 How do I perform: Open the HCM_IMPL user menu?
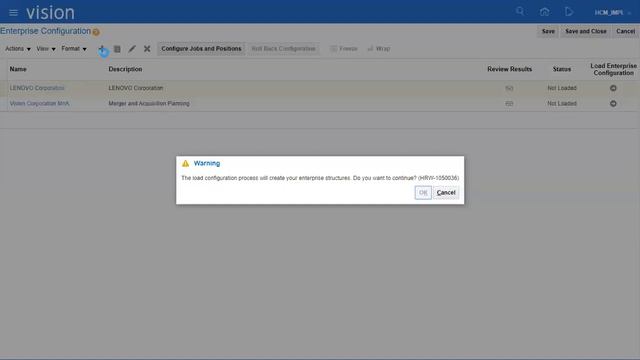pos(612,13)
